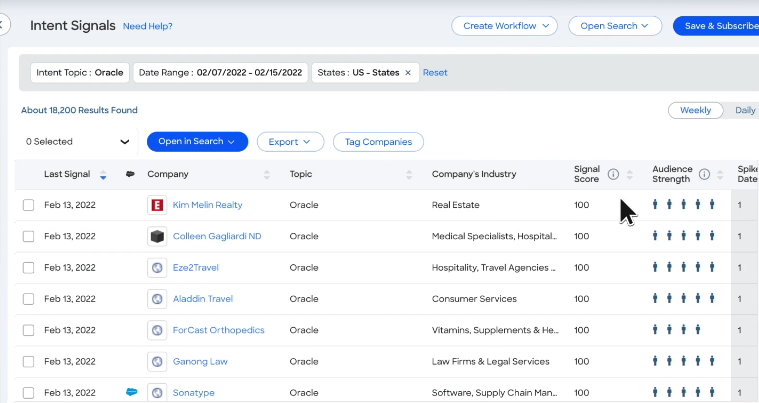Click the Save & Subscribe button
This screenshot has height=403, width=759.
[716, 26]
